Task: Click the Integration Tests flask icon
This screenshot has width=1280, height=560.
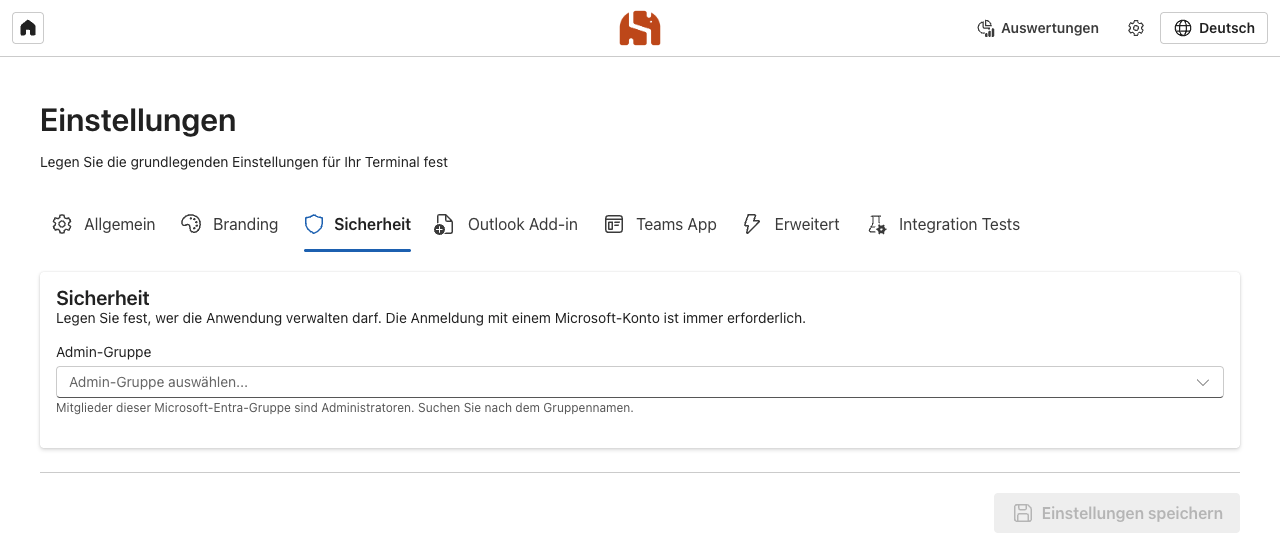Action: (877, 224)
